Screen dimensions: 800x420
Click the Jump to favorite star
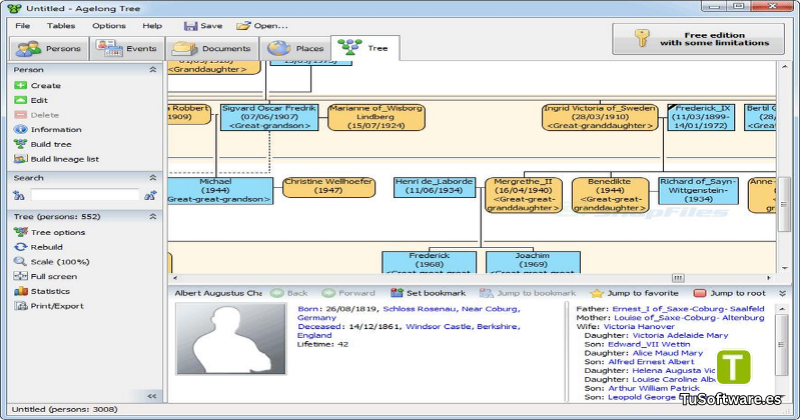point(596,293)
